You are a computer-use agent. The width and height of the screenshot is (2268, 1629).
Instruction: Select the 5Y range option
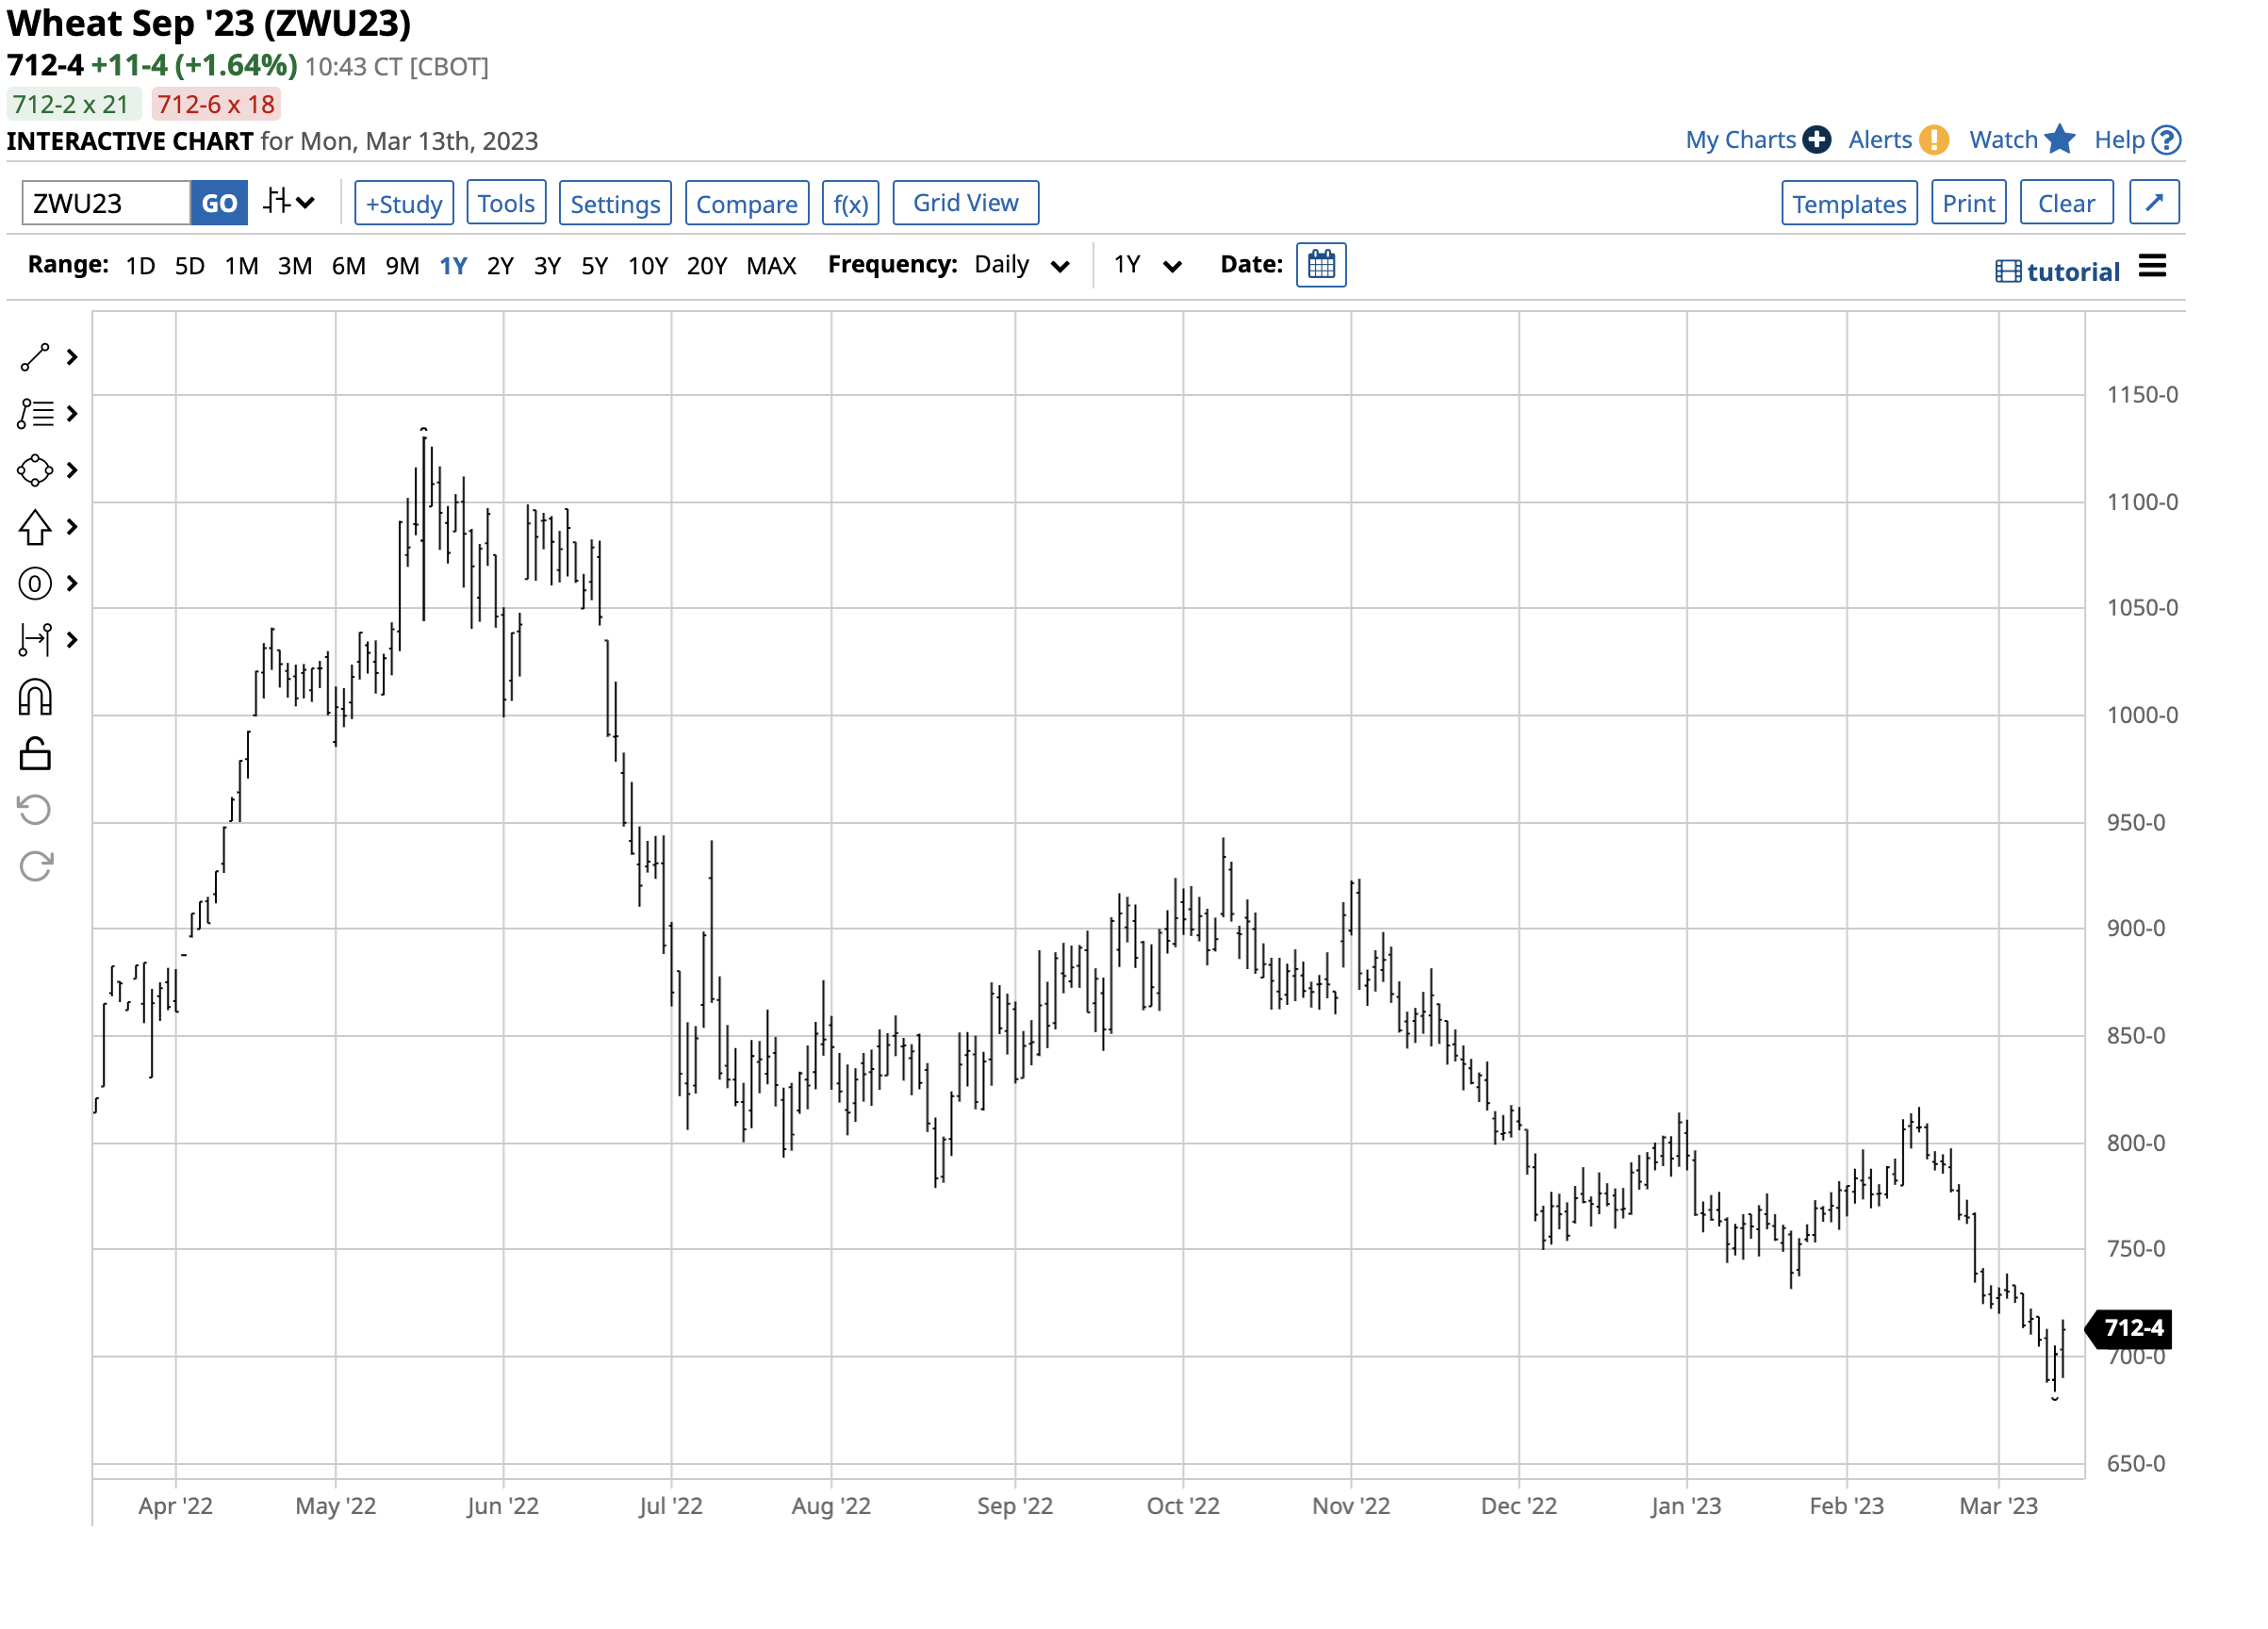(x=594, y=266)
